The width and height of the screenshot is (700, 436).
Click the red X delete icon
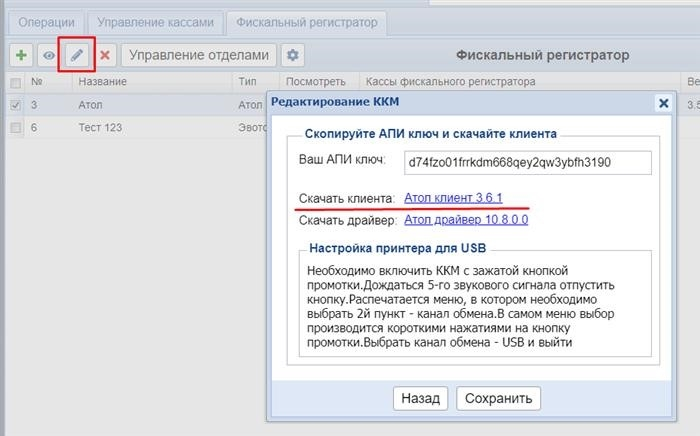coord(103,55)
